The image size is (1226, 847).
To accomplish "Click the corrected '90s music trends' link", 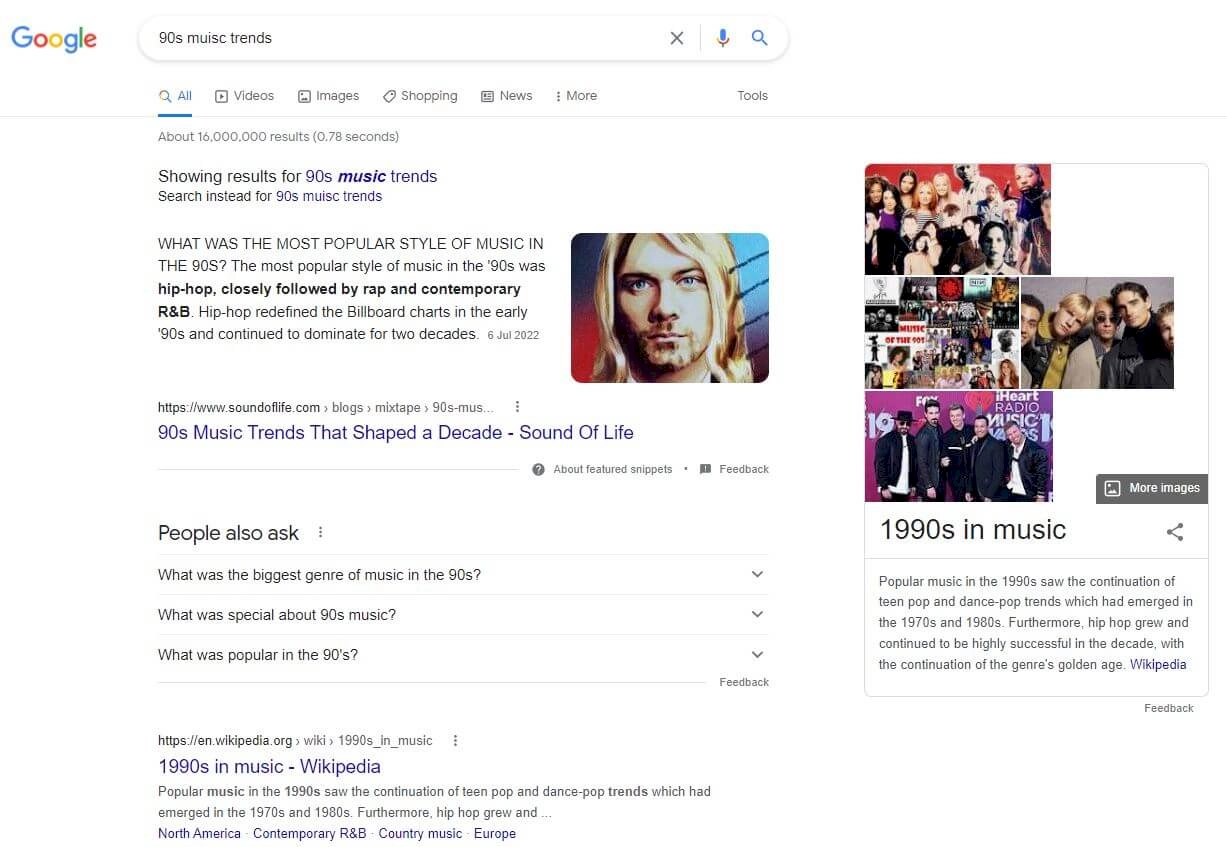I will pos(371,176).
